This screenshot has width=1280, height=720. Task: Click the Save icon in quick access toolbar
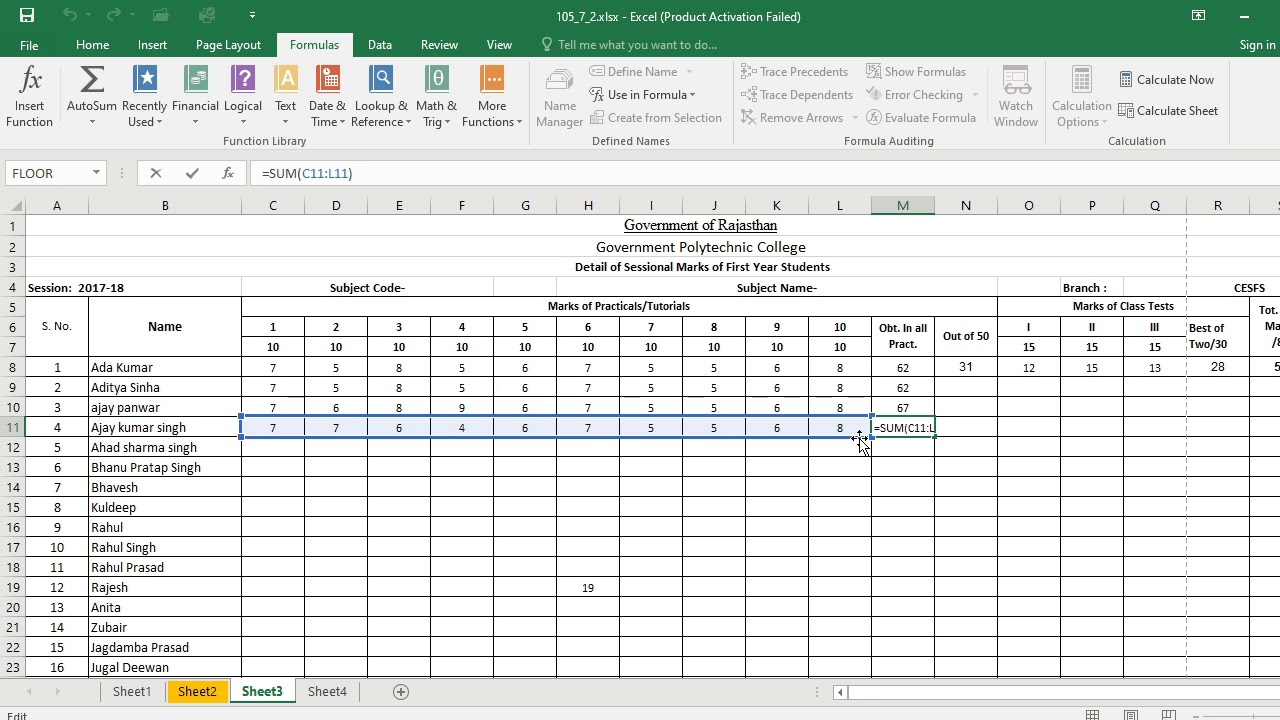(x=27, y=15)
